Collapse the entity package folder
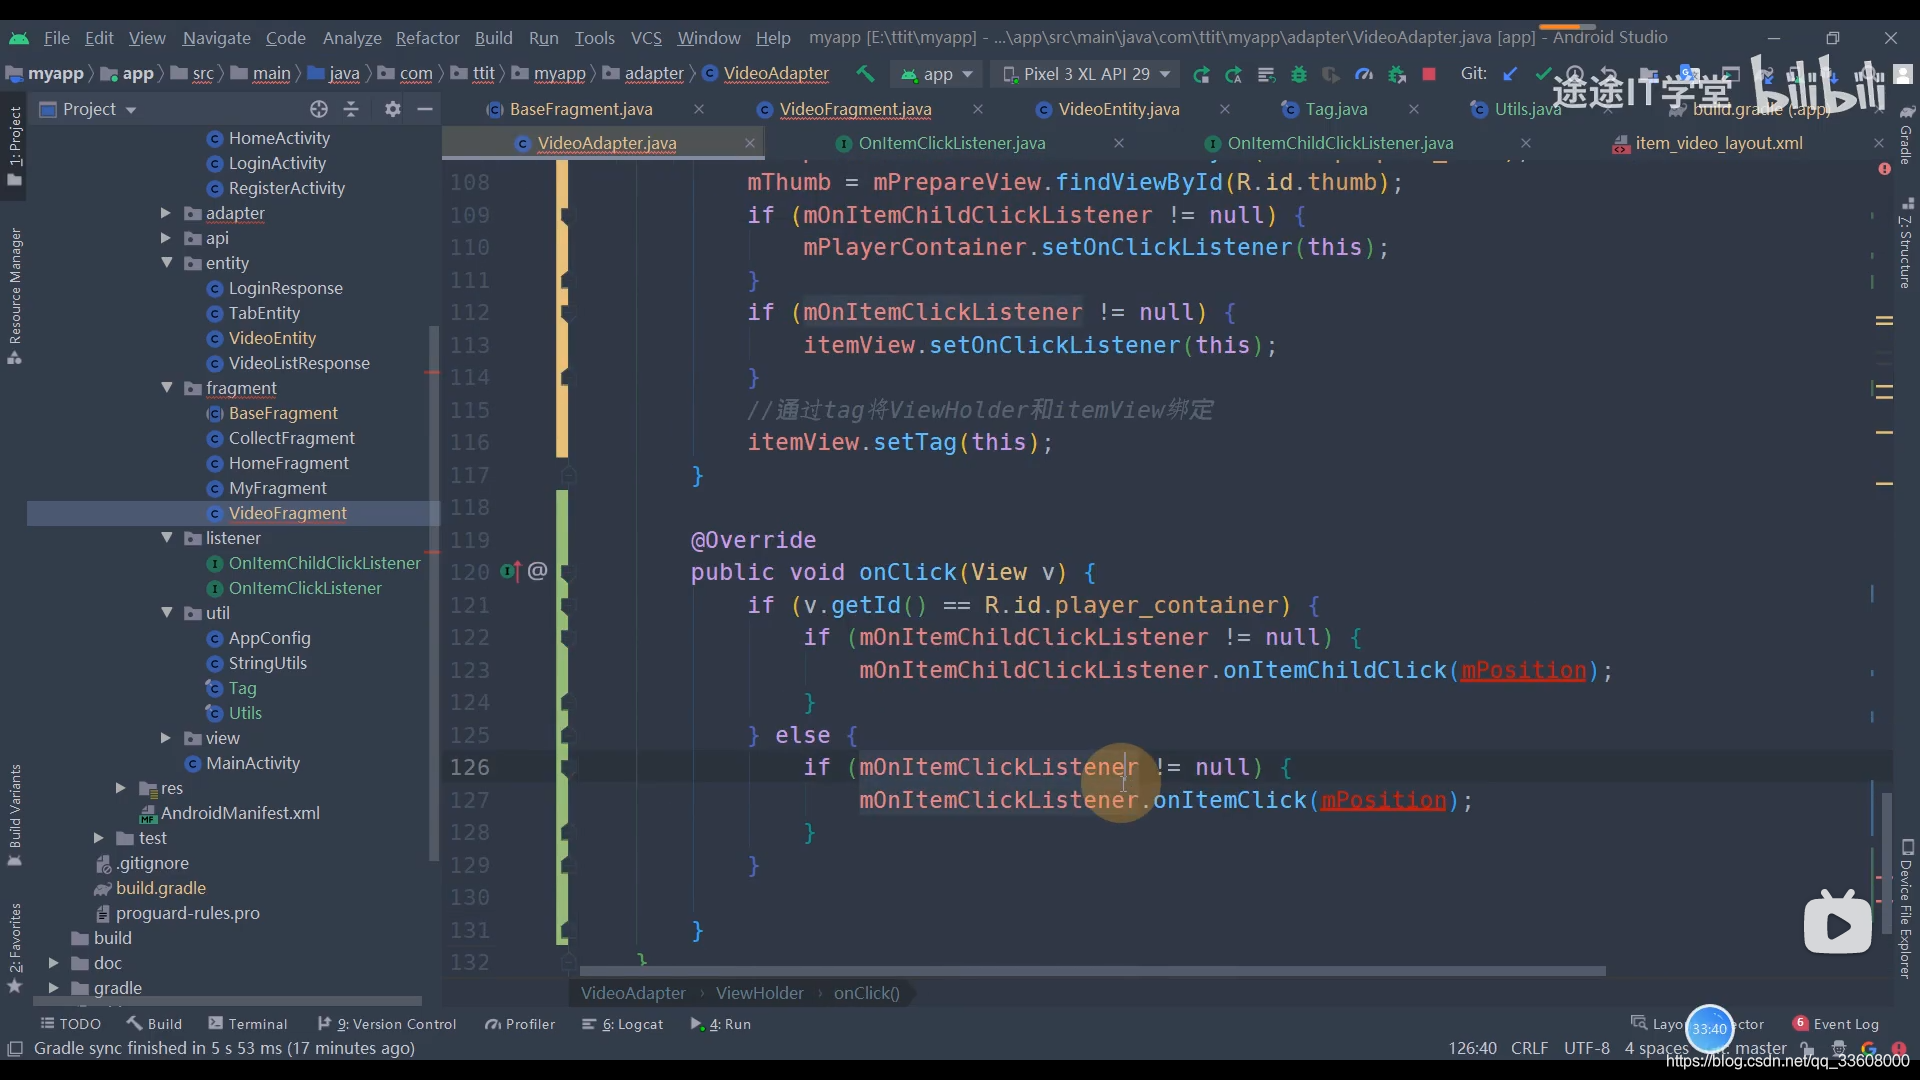Screen dimensions: 1920x1080 [166, 263]
